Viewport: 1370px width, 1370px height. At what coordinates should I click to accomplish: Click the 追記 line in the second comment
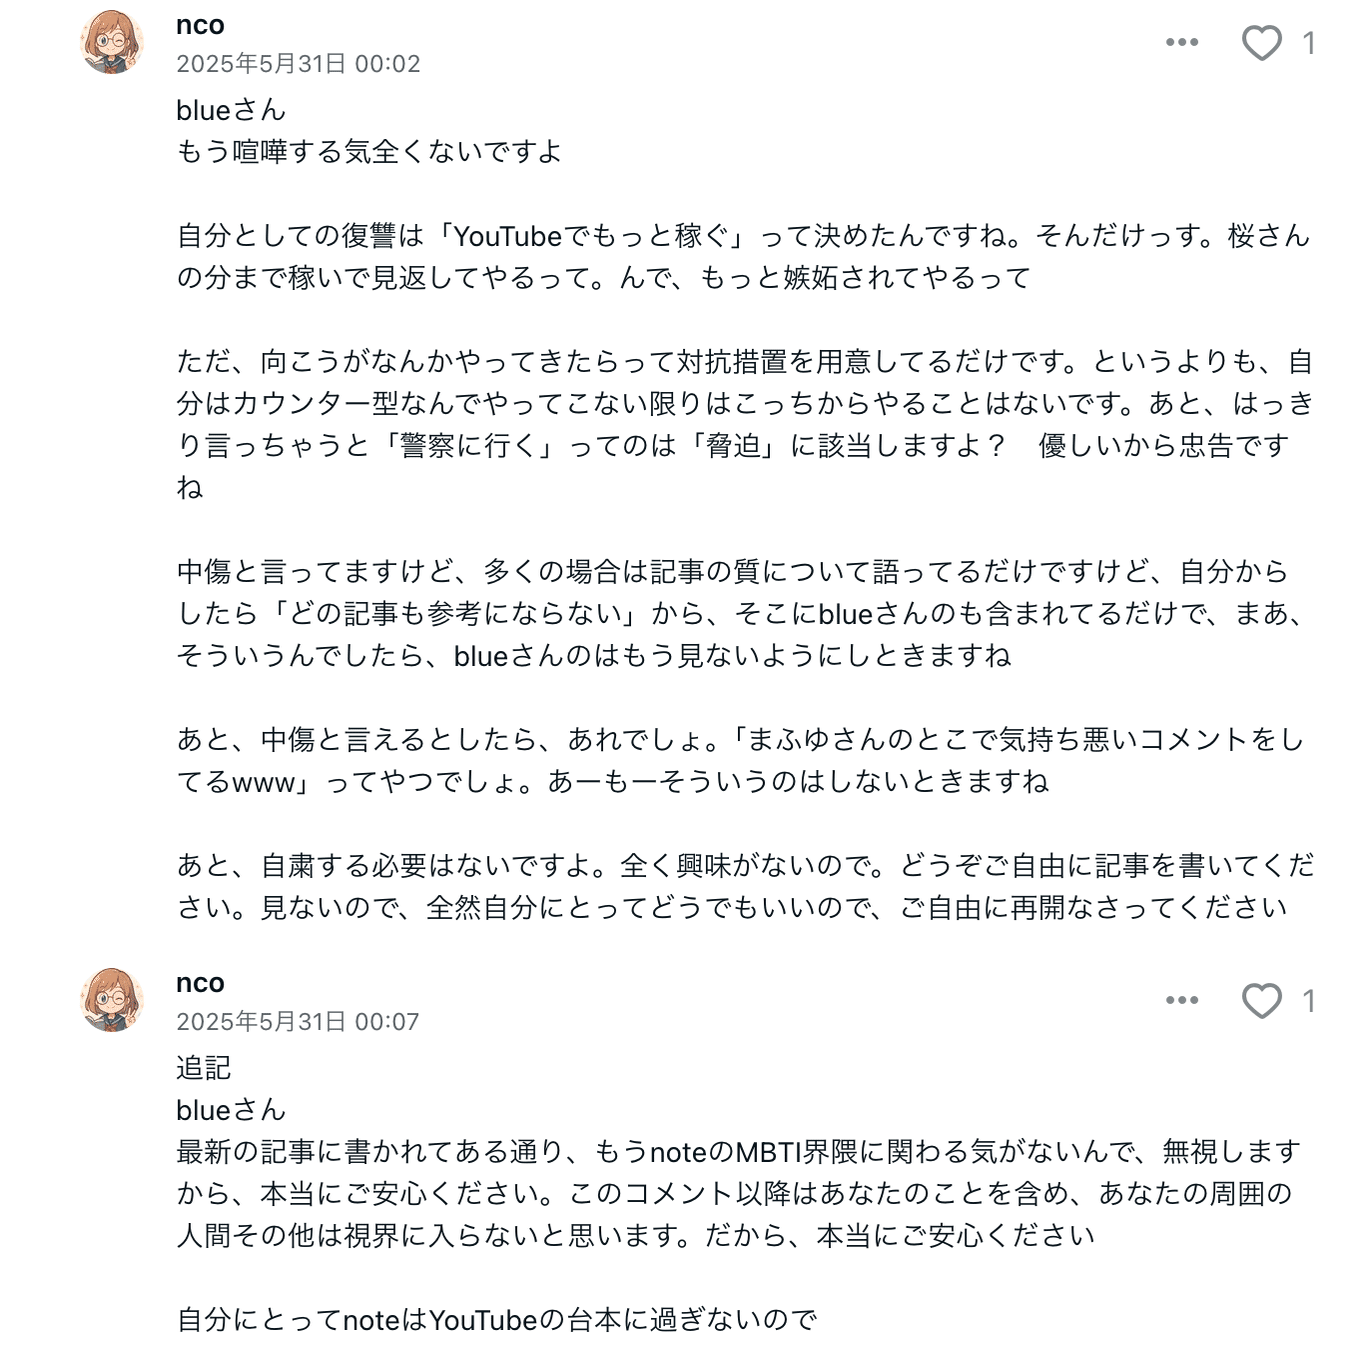coord(204,1068)
